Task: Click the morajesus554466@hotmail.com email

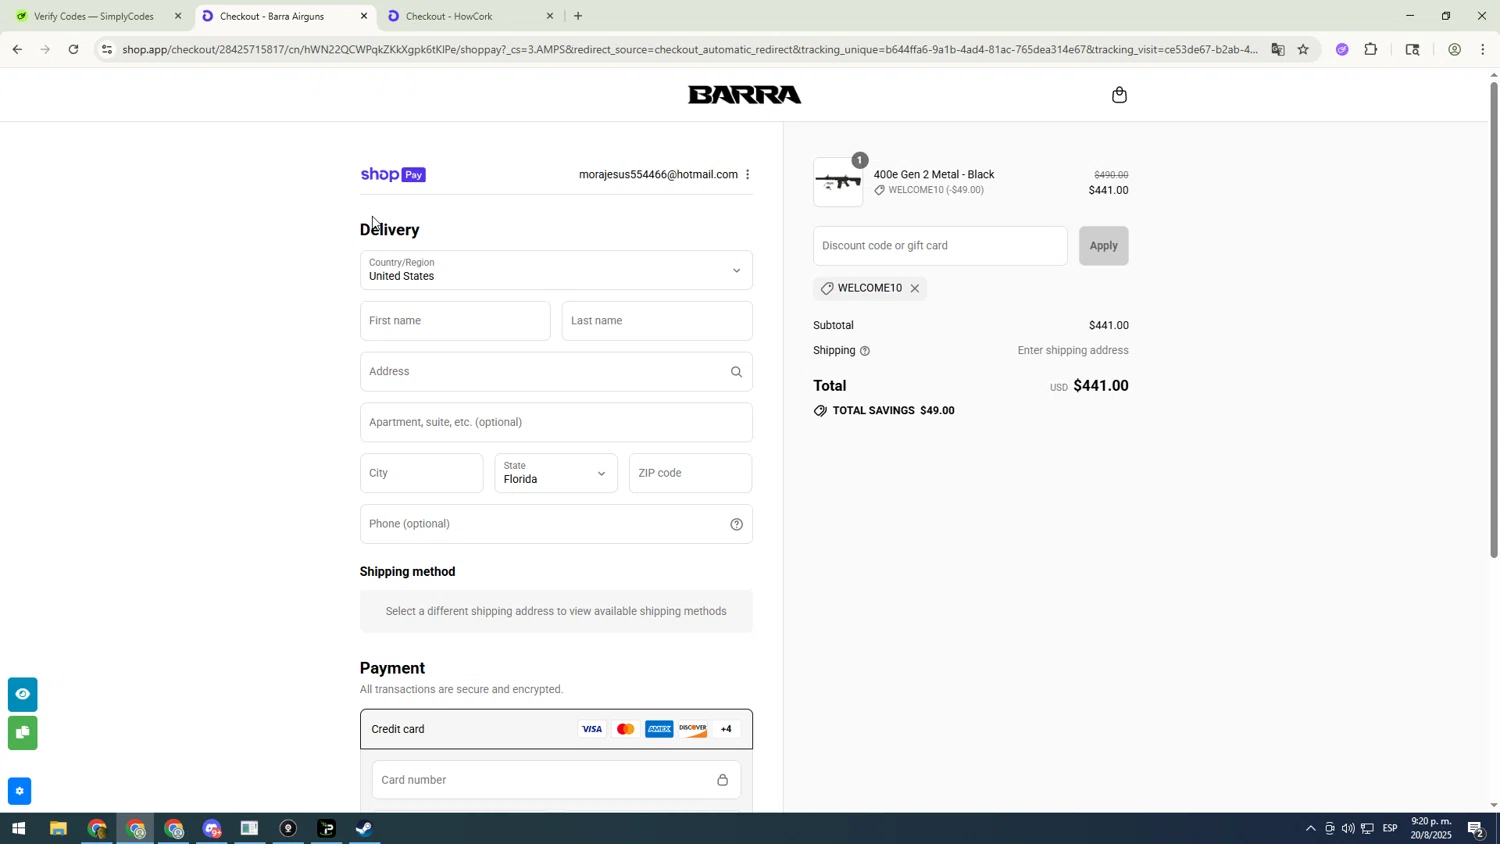Action: coord(658,175)
